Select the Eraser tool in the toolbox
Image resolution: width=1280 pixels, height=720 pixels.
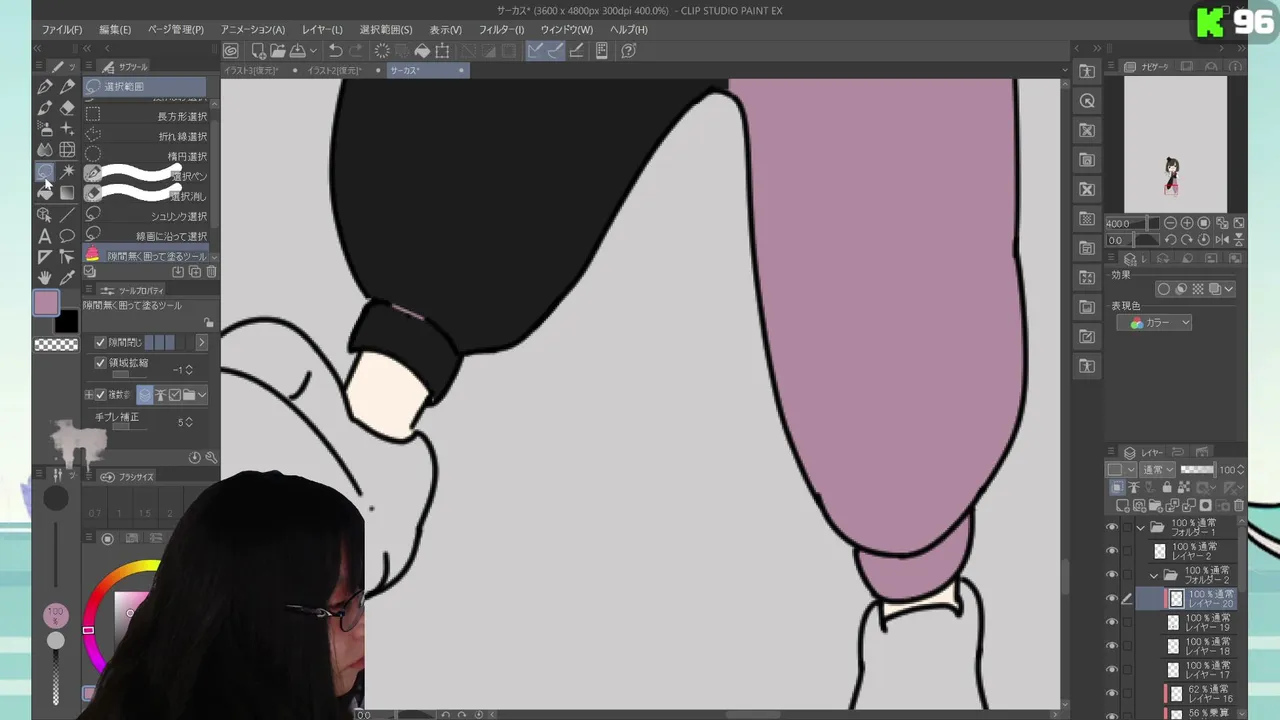pos(67,108)
